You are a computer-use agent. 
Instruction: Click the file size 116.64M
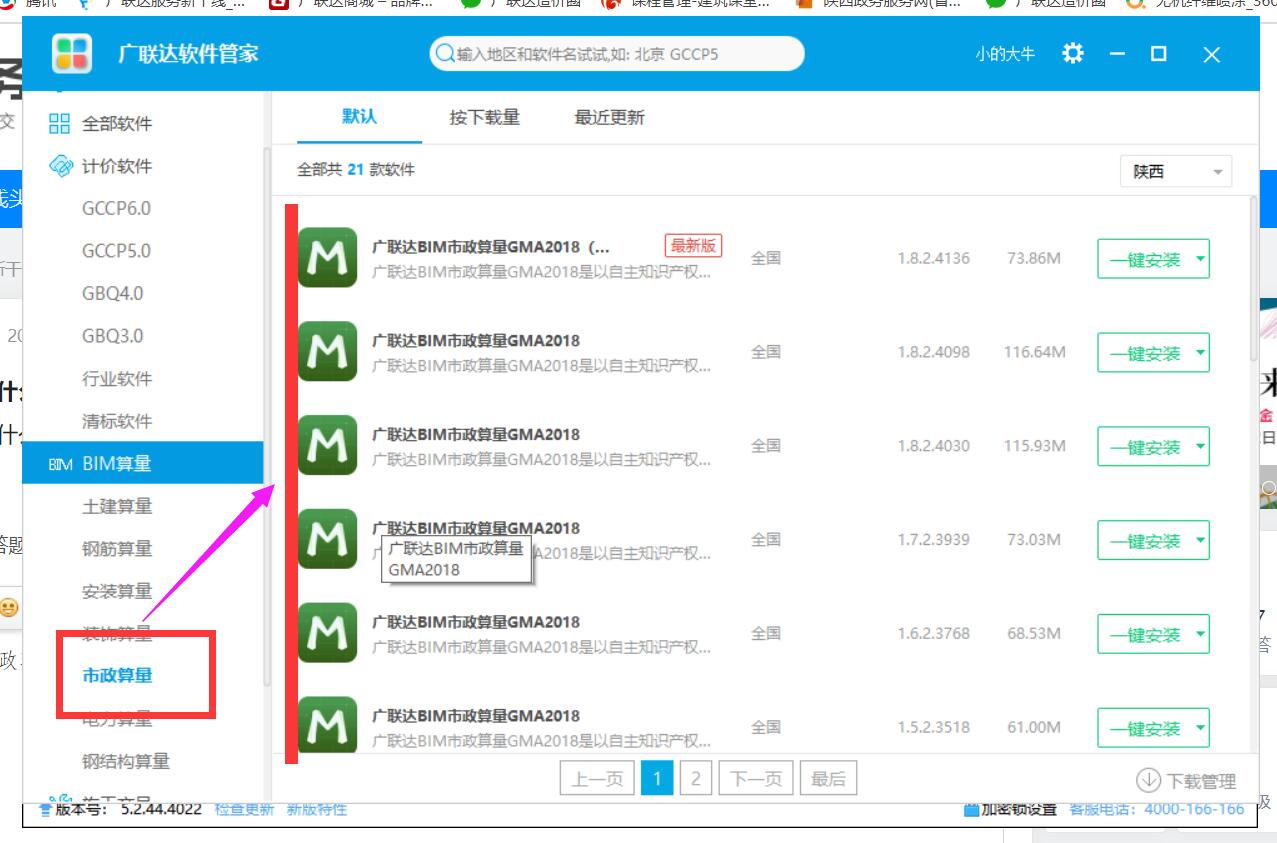[1034, 352]
